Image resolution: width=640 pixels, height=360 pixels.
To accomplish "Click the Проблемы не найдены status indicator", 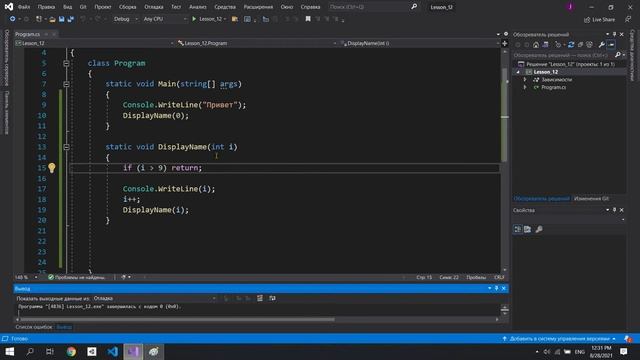I will pyautogui.click(x=77, y=277).
